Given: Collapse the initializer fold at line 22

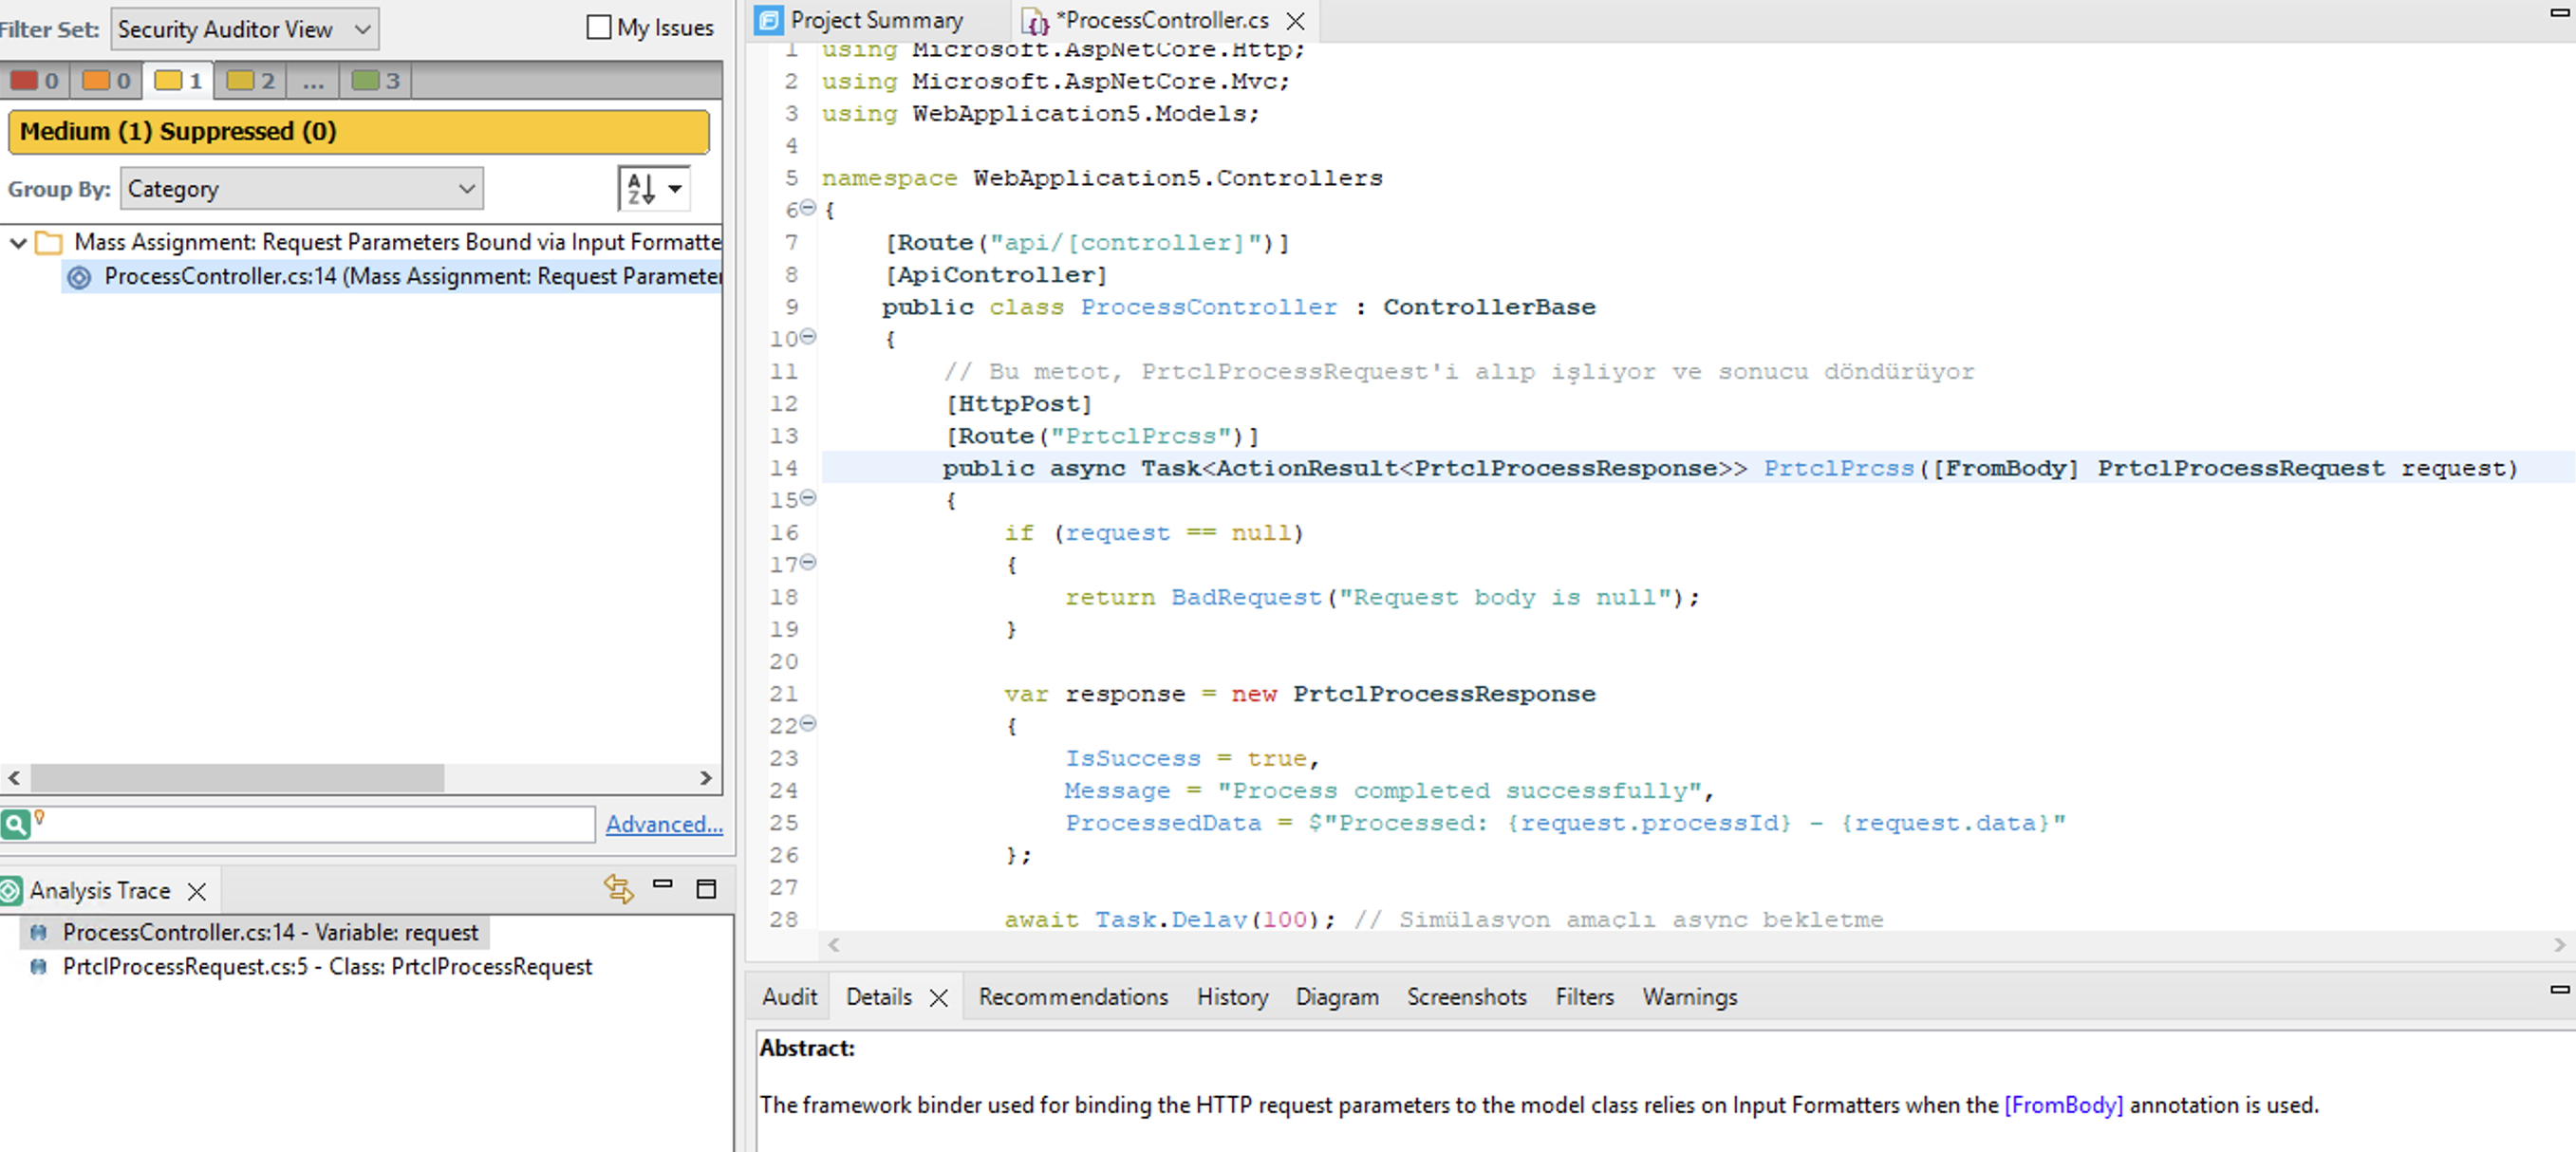Looking at the screenshot, I should tap(808, 724).
